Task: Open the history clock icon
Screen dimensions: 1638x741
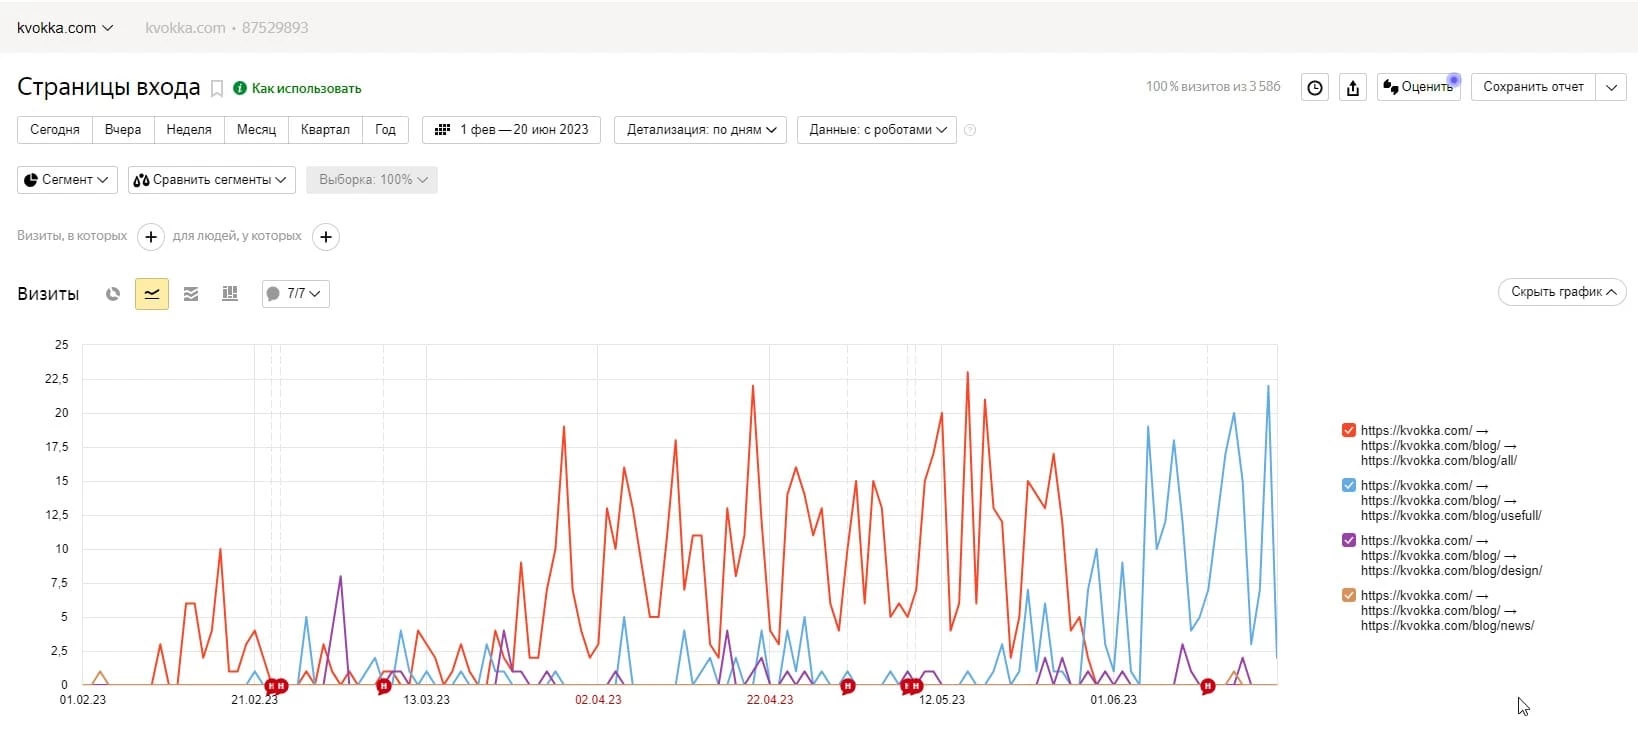Action: click(x=1315, y=88)
